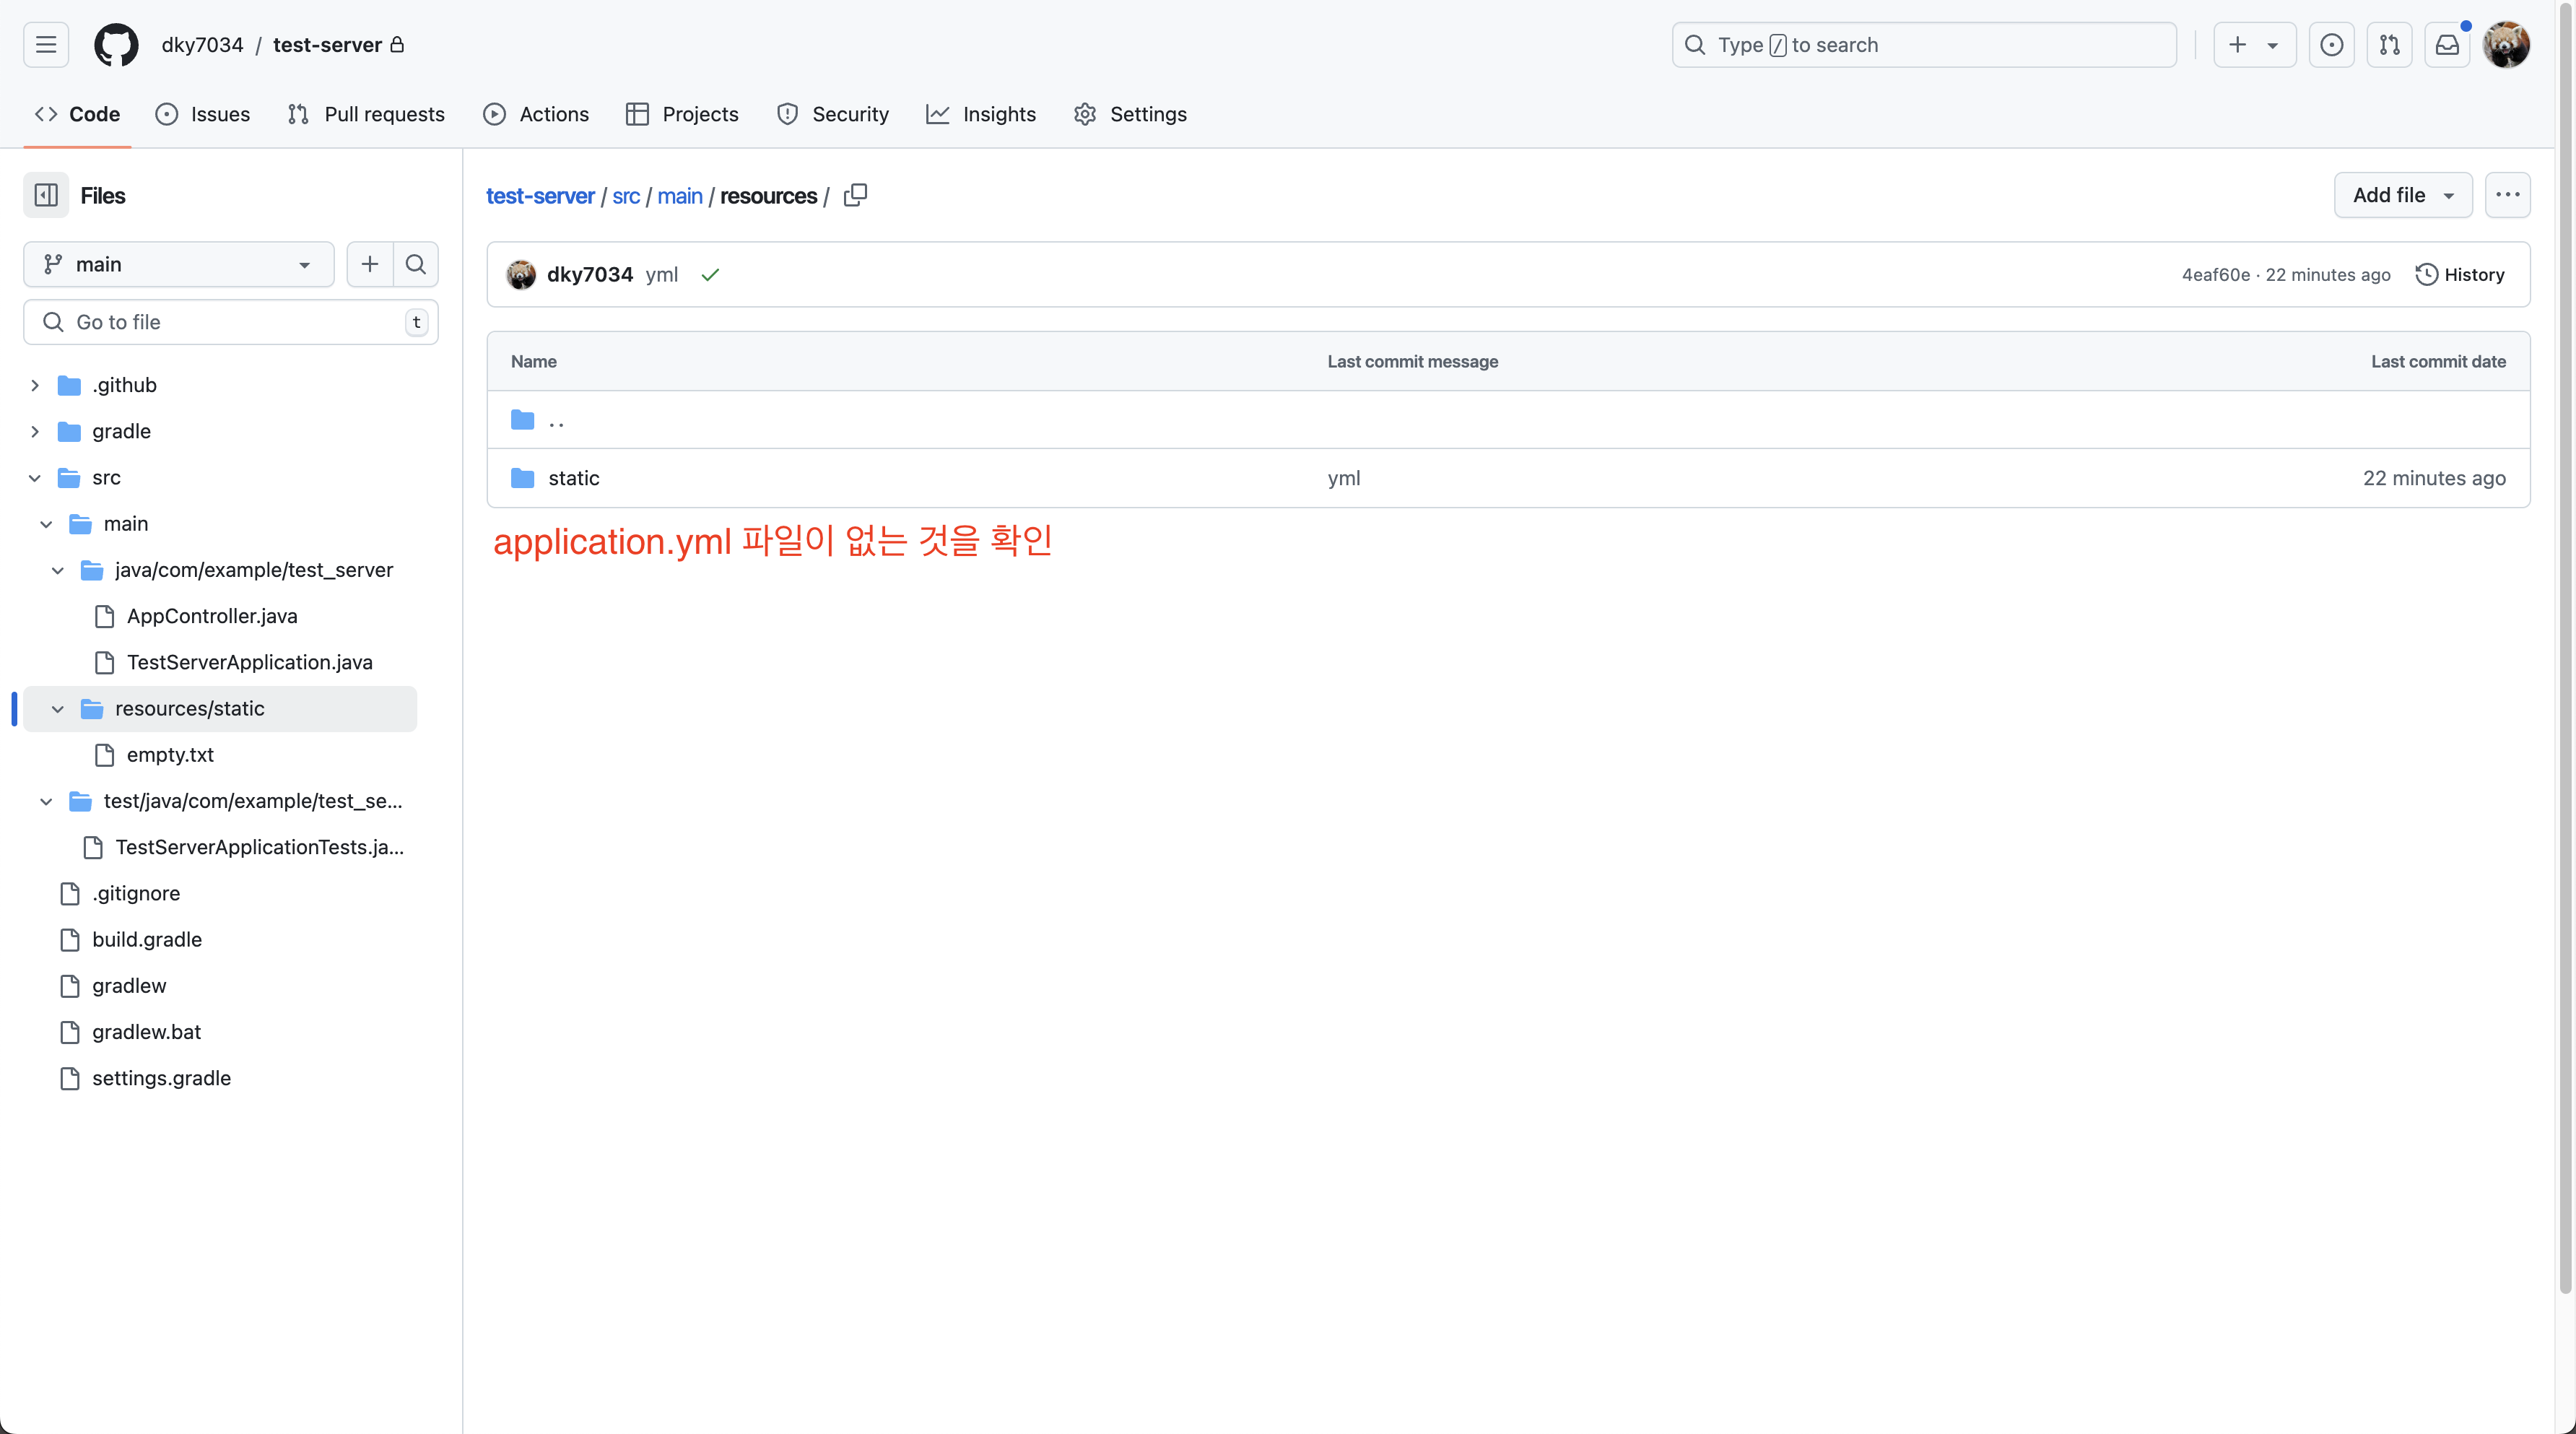2576x1434 pixels.
Task: Open the issues icon in top header
Action: 2331,45
